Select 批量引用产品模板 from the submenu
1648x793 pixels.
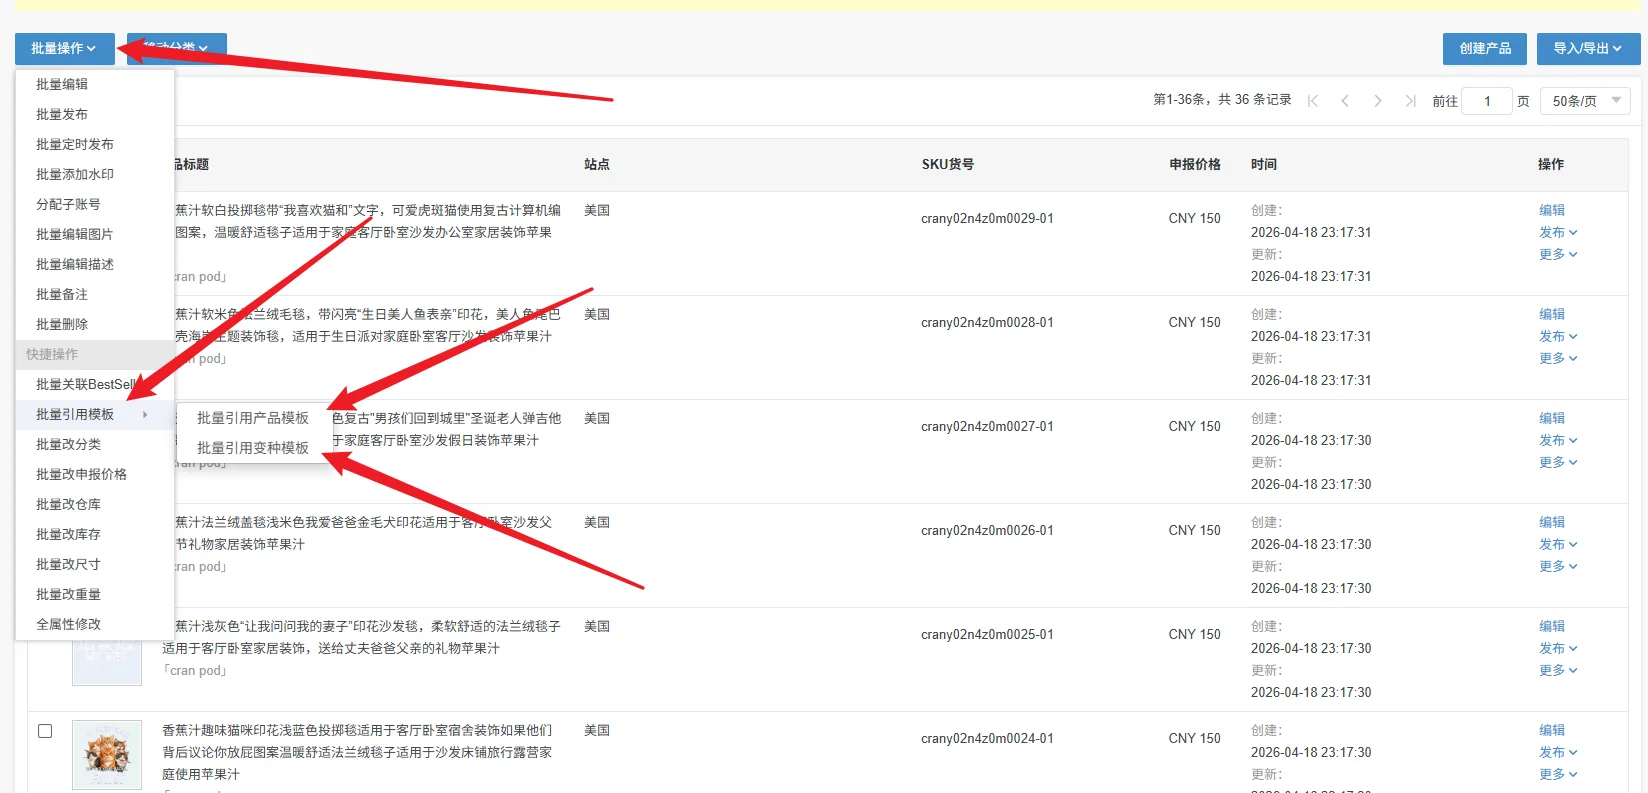253,418
